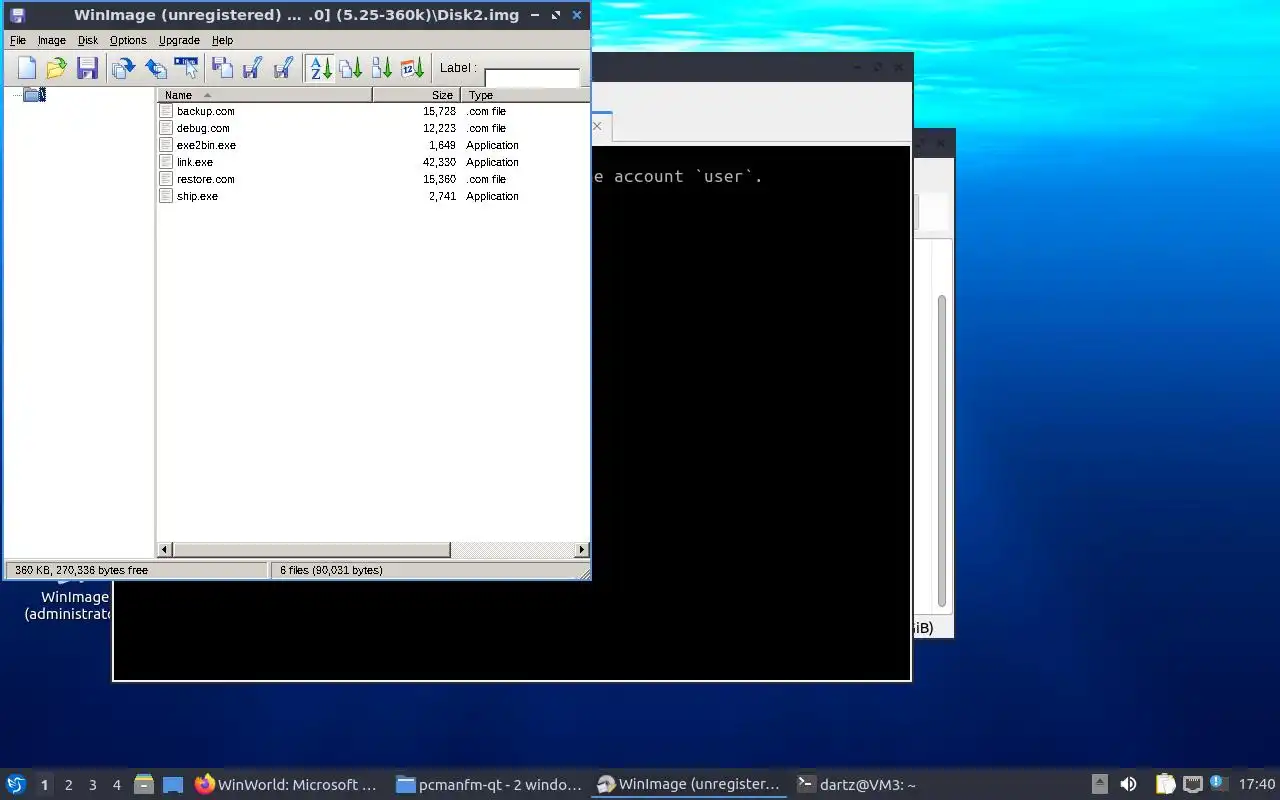
Task: Open the clipboard manager tray icon
Action: click(1165, 785)
